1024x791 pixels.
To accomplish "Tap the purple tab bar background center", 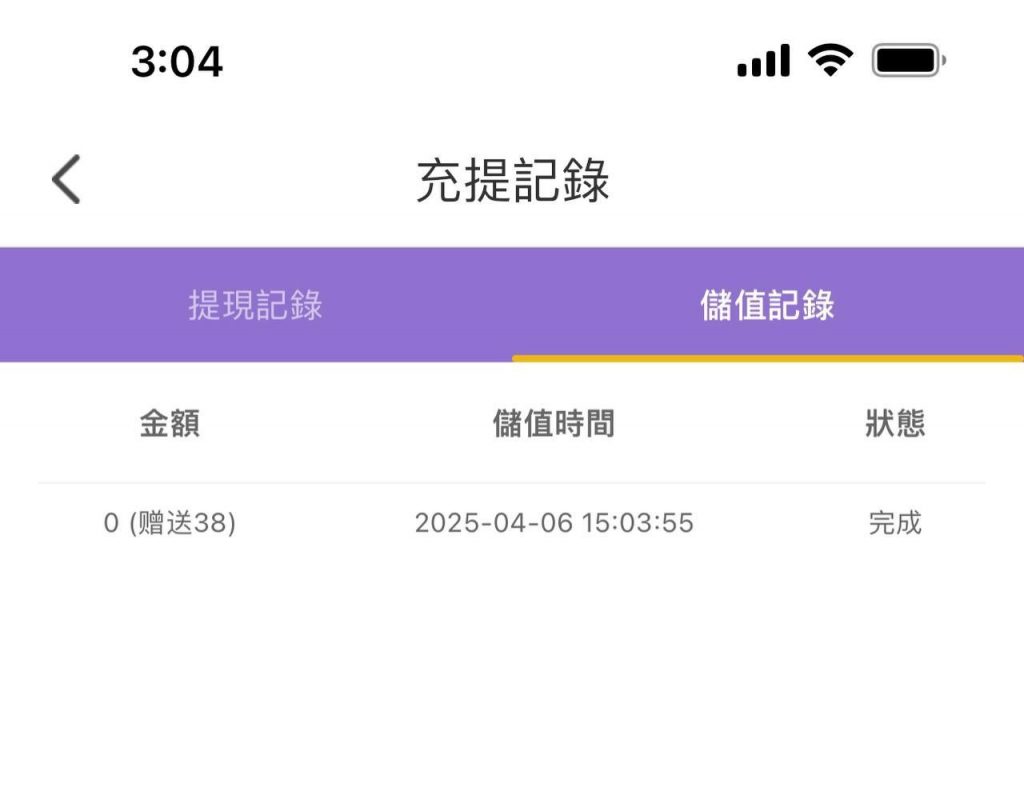I will [x=512, y=305].
